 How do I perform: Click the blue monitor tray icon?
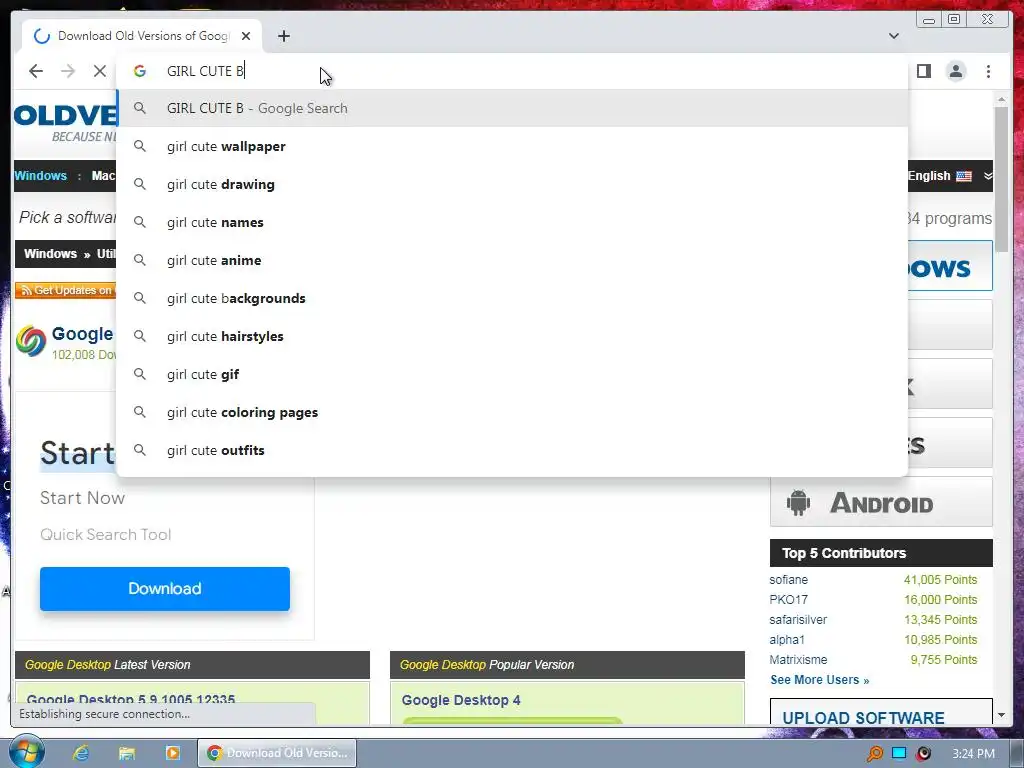click(x=899, y=753)
